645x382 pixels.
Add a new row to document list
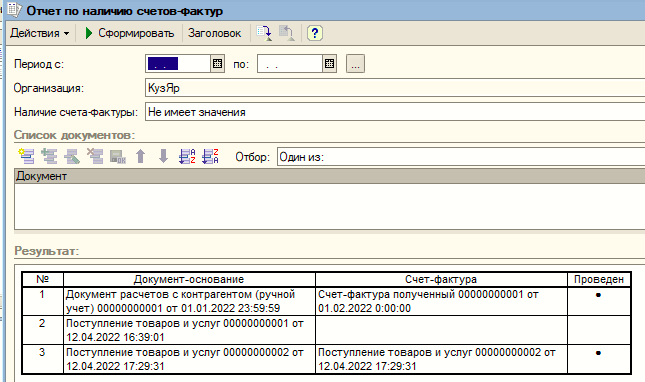click(x=27, y=156)
